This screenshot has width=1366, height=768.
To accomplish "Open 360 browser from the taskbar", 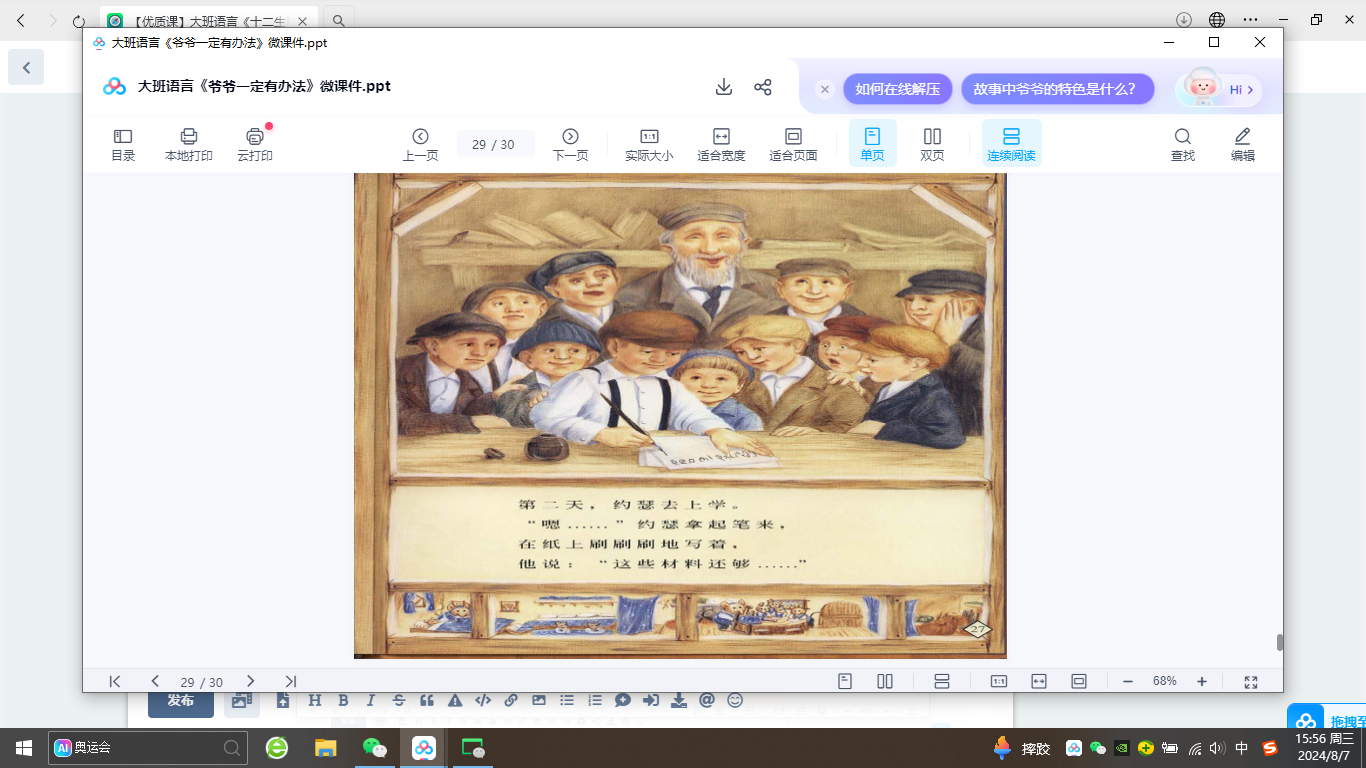I will coord(277,747).
